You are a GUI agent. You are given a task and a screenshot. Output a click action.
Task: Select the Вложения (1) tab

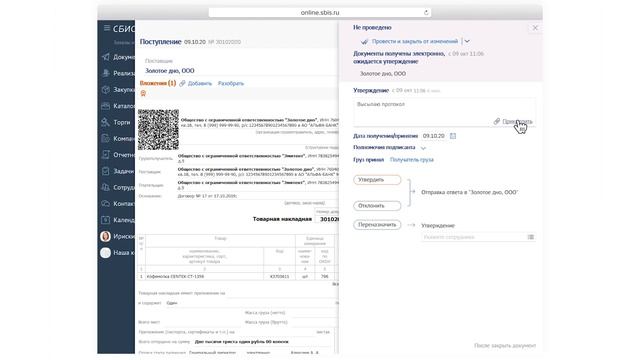tap(158, 83)
